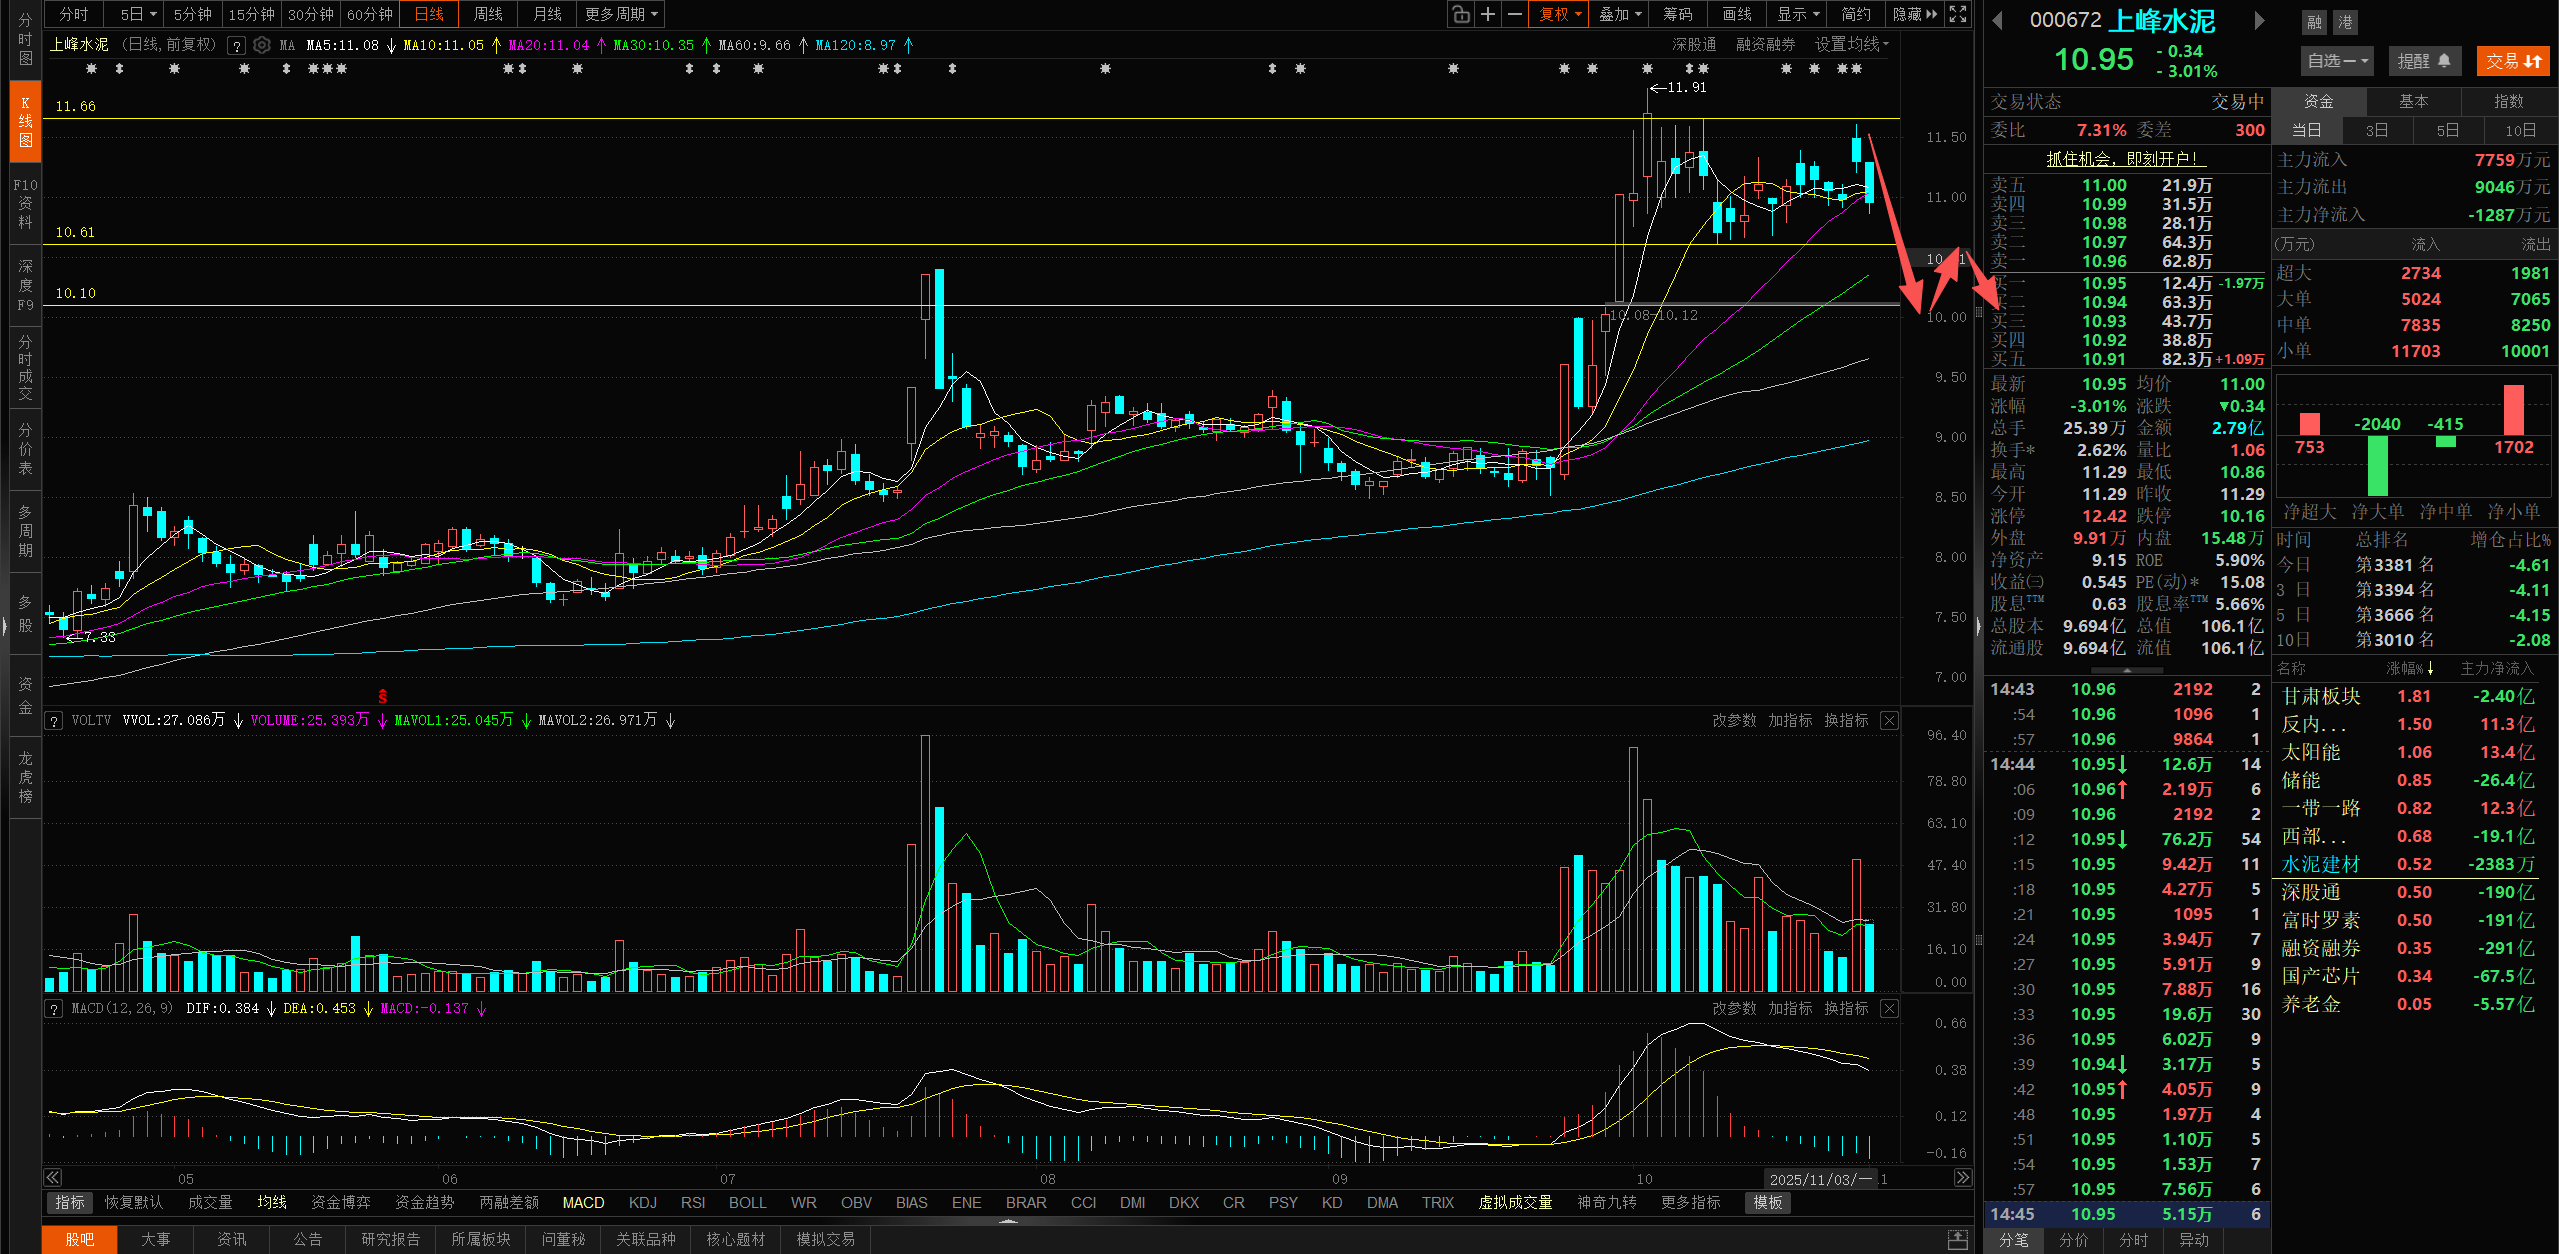Toggle fullscreen chart icon
This screenshot has height=1254, width=2559.
[x=1958, y=14]
